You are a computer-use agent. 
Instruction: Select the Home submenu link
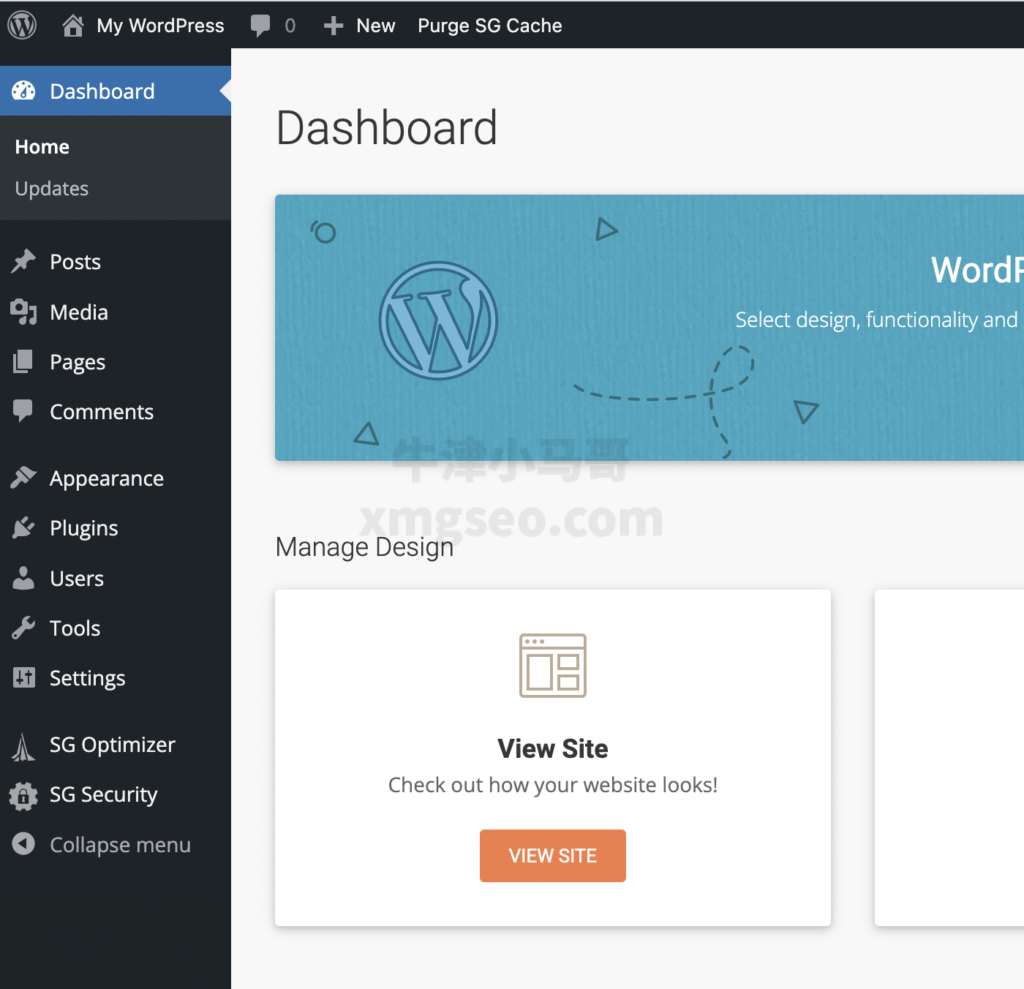pyautogui.click(x=42, y=147)
